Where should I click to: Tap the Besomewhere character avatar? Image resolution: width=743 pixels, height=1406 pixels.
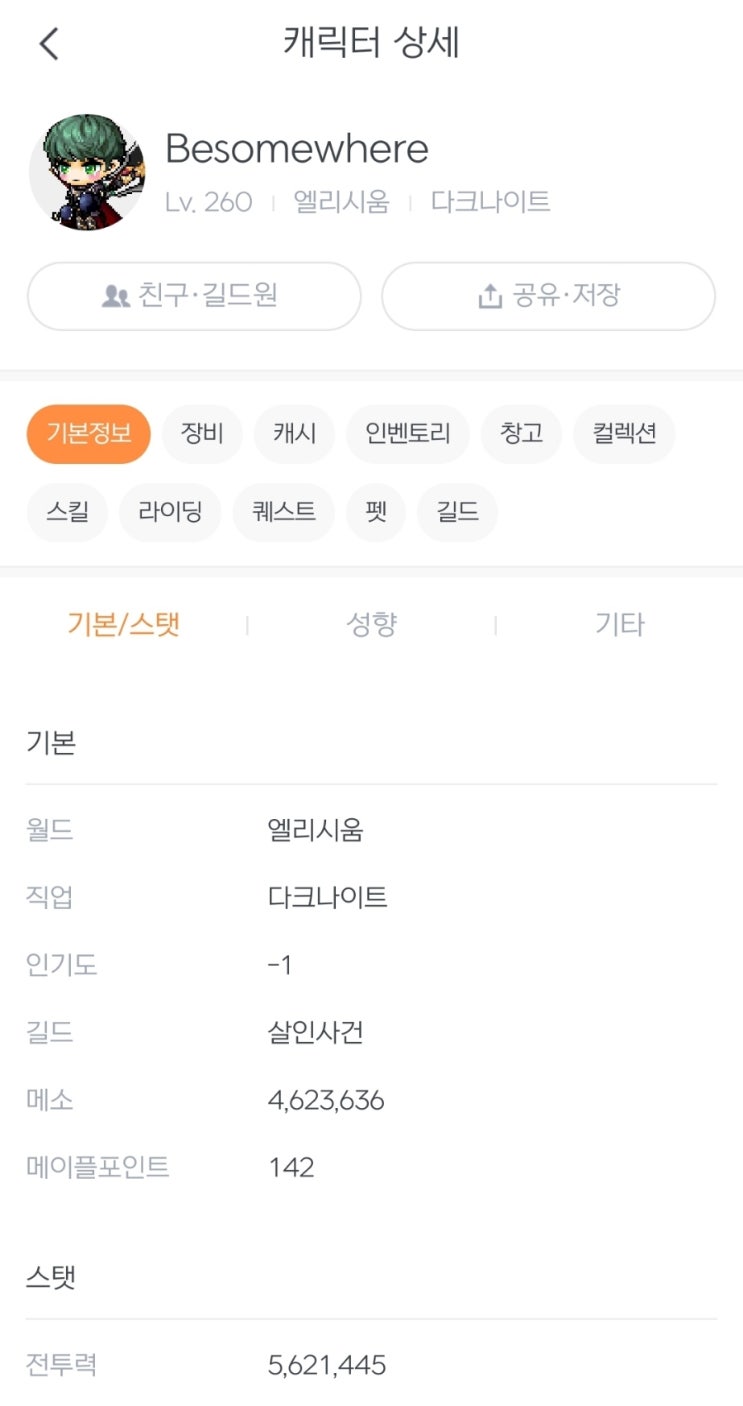(x=87, y=172)
